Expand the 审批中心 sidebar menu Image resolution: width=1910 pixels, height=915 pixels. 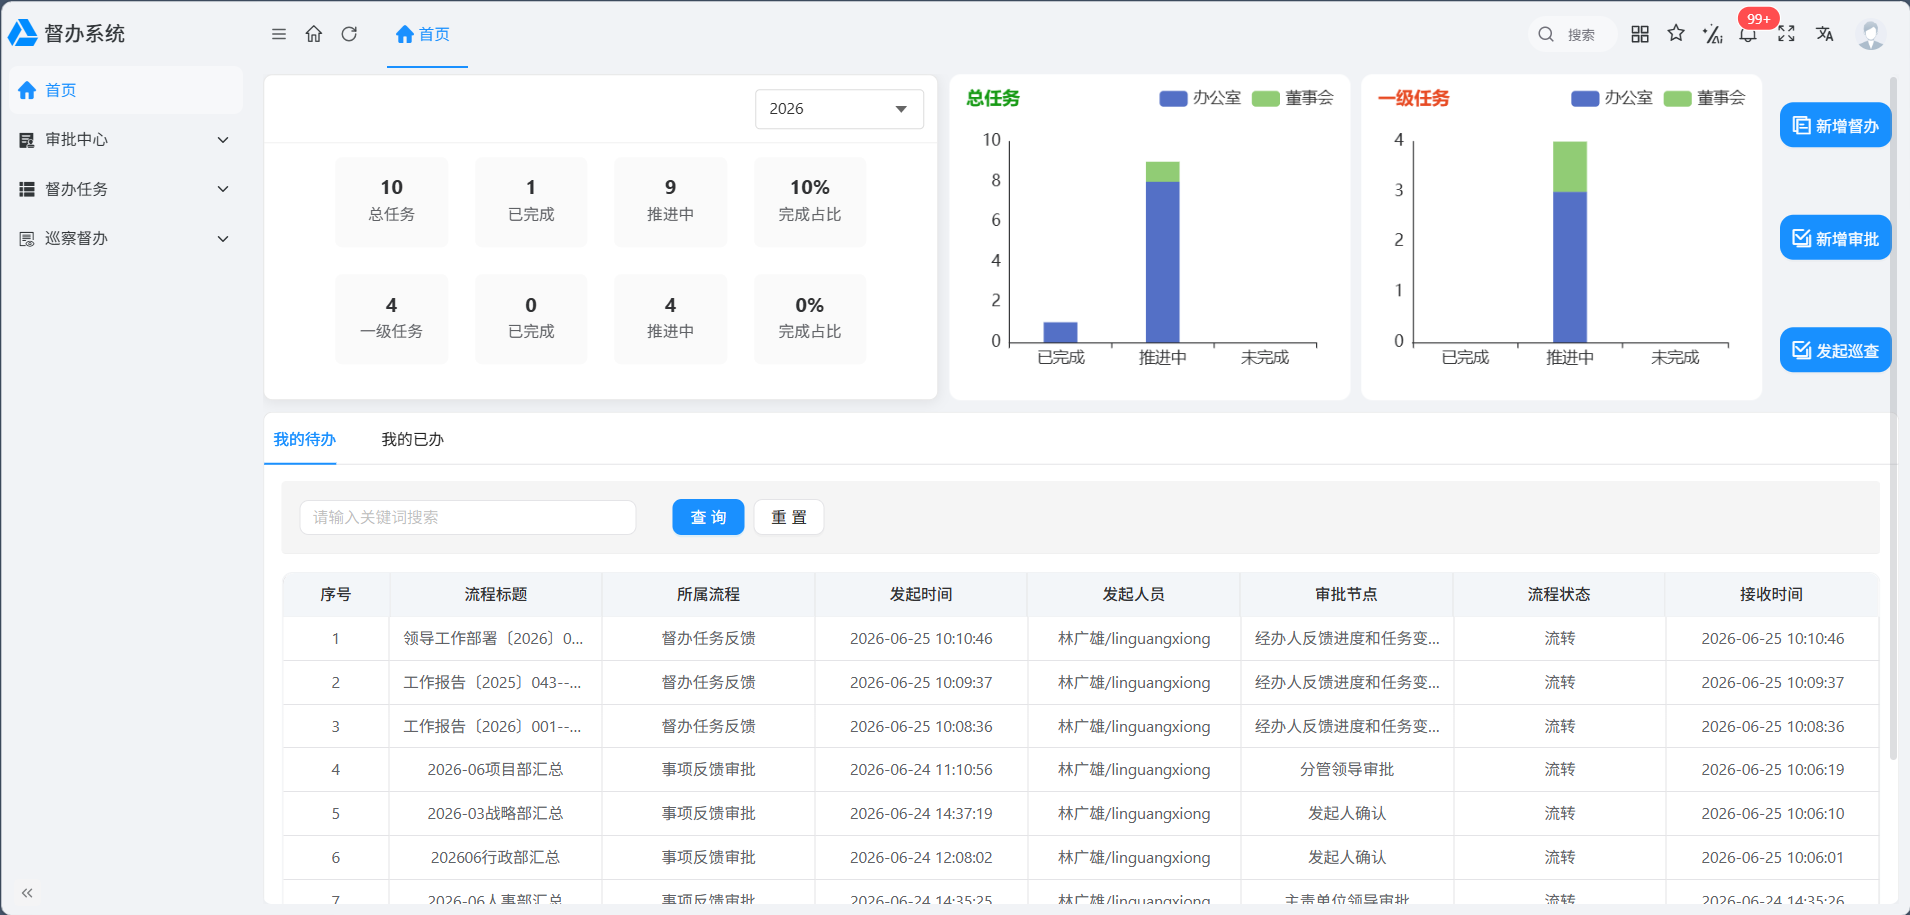pyautogui.click(x=122, y=140)
